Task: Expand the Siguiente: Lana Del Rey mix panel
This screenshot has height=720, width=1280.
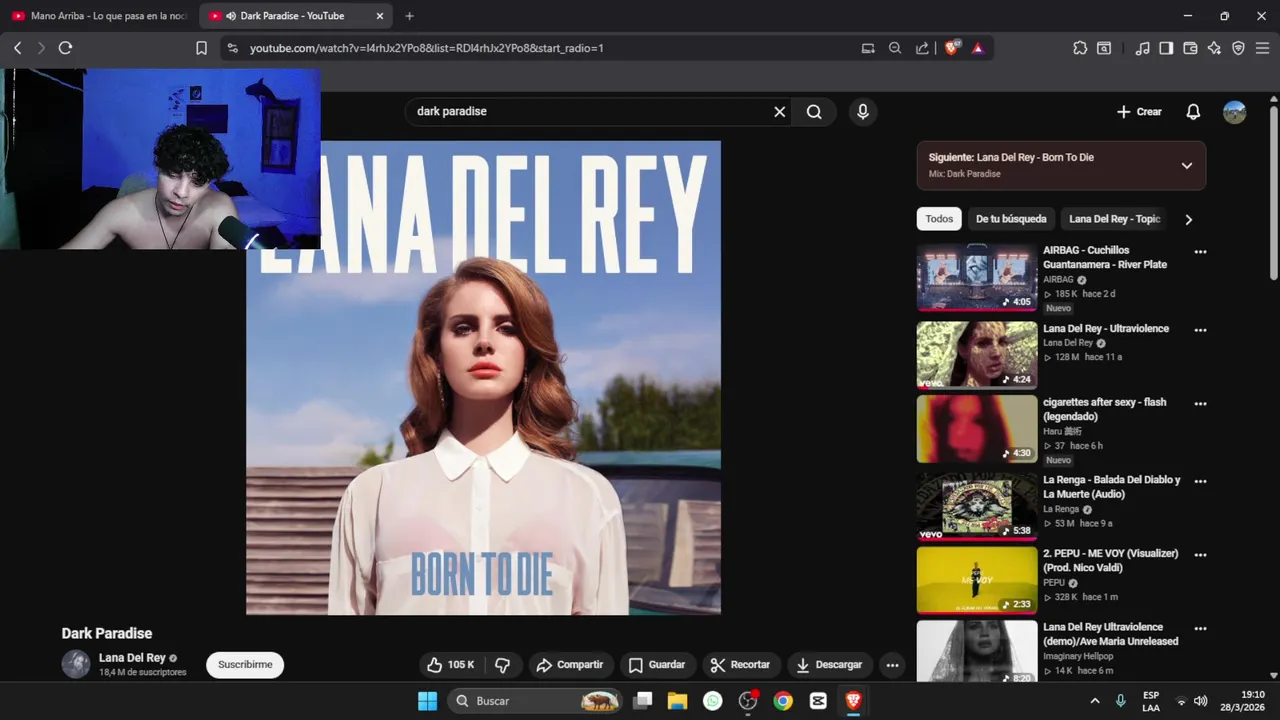Action: pyautogui.click(x=1187, y=166)
